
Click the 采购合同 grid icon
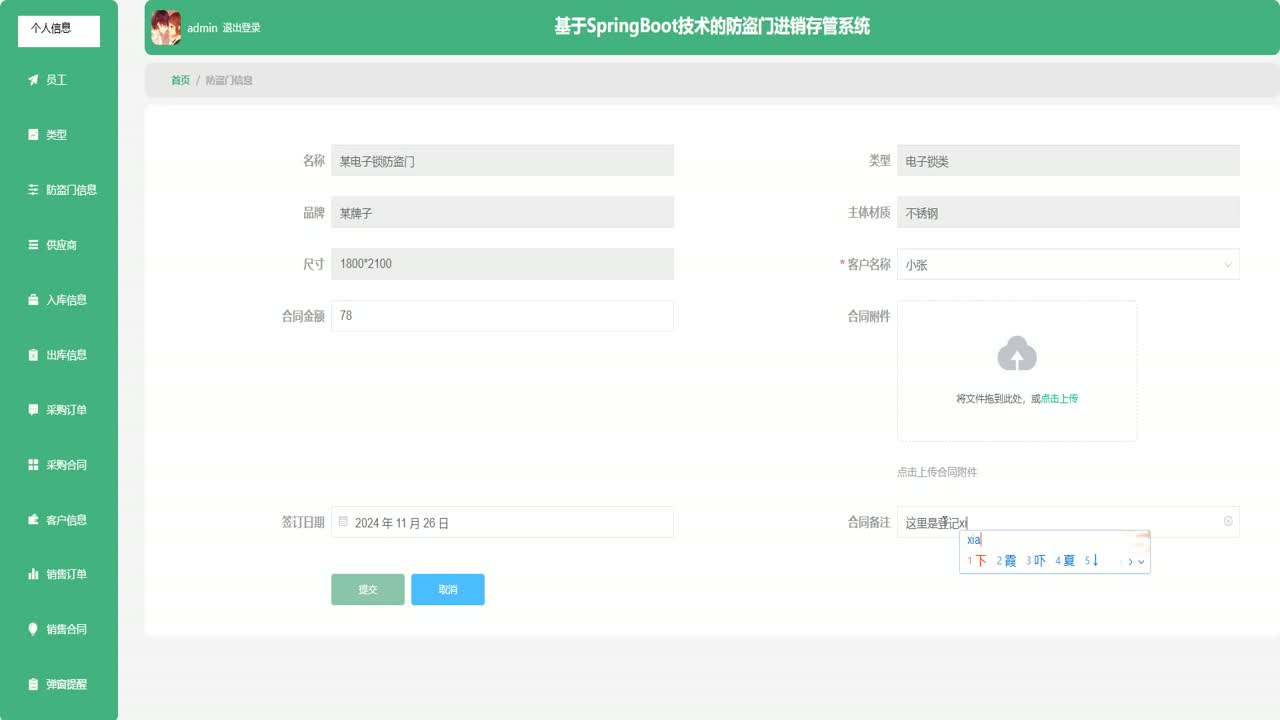[x=33, y=465]
